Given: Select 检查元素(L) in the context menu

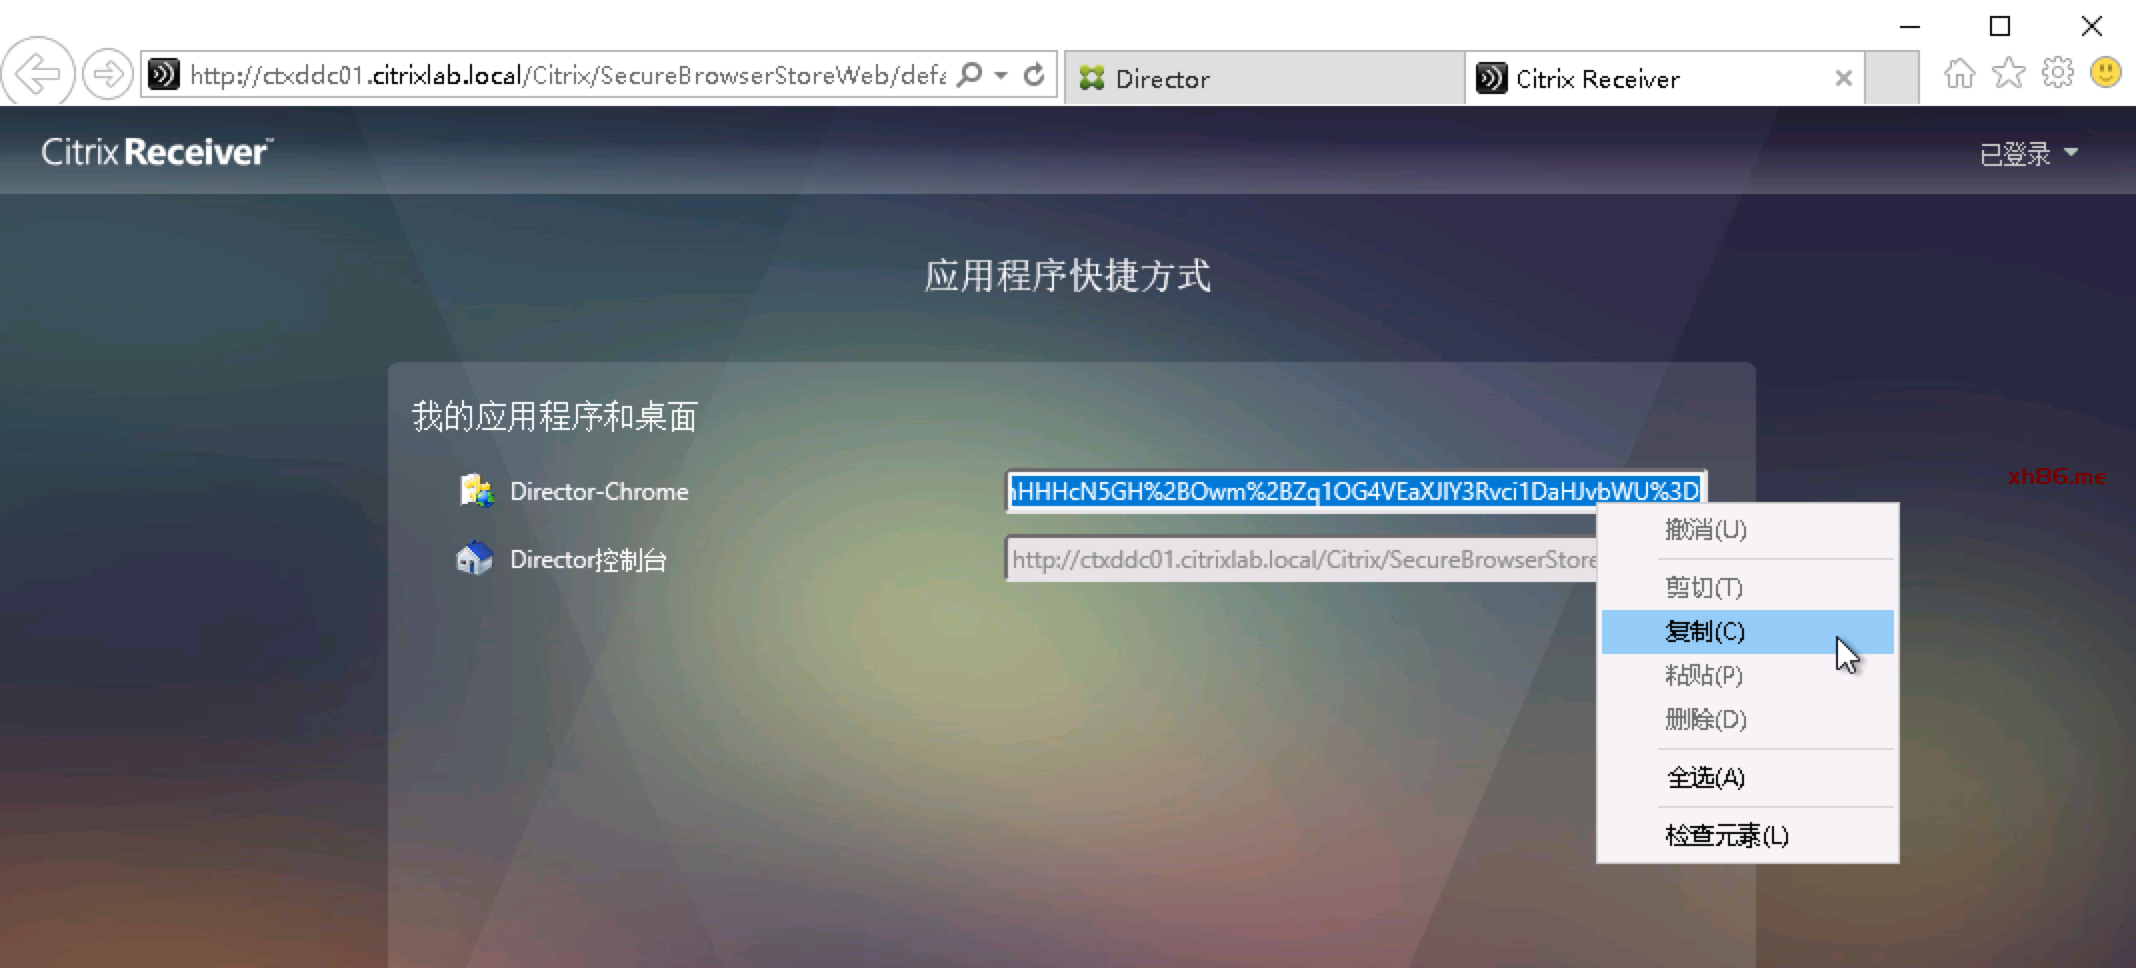Looking at the screenshot, I should point(1726,836).
